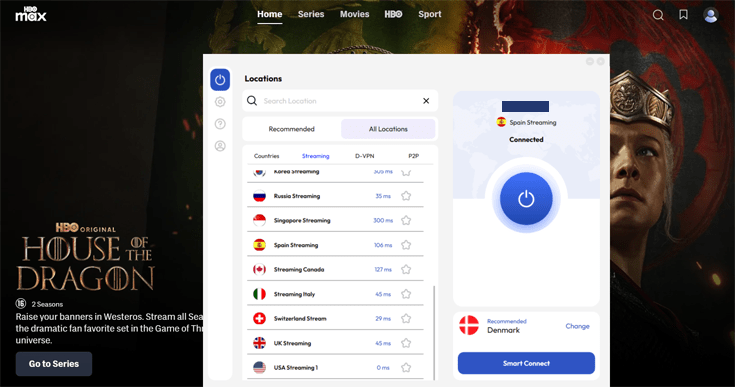Viewport: 735px width, 387px height.
Task: Open the VPN help question-mark icon
Action: pyautogui.click(x=220, y=124)
